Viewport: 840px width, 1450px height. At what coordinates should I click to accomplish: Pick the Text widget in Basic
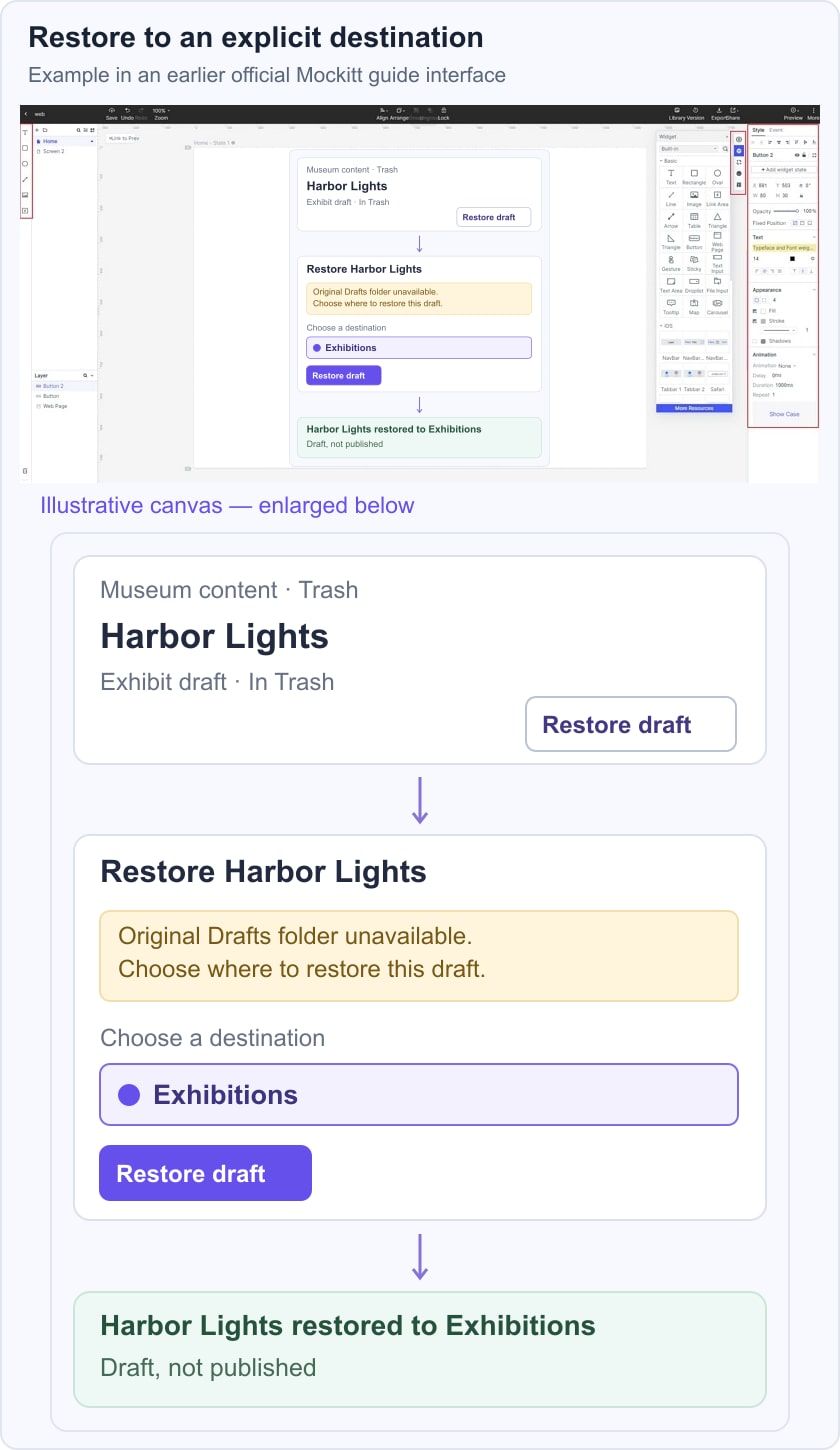[671, 177]
